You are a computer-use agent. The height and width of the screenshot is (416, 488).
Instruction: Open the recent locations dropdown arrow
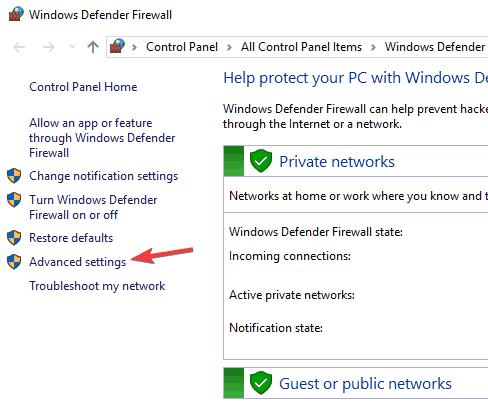point(72,47)
